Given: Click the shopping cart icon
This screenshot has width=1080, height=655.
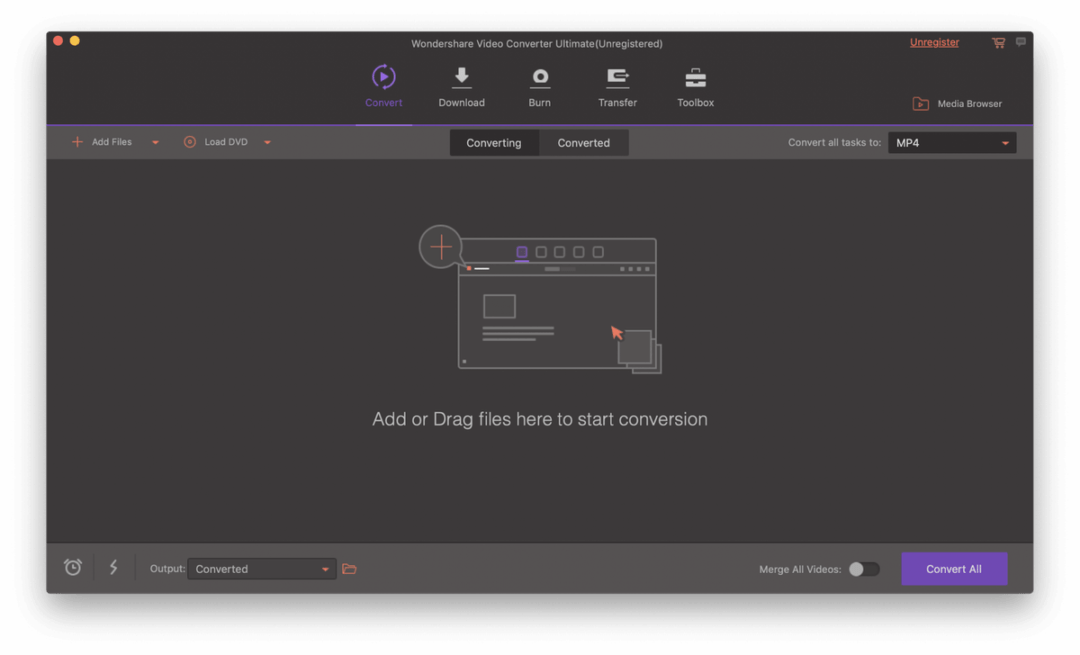Looking at the screenshot, I should (x=998, y=43).
